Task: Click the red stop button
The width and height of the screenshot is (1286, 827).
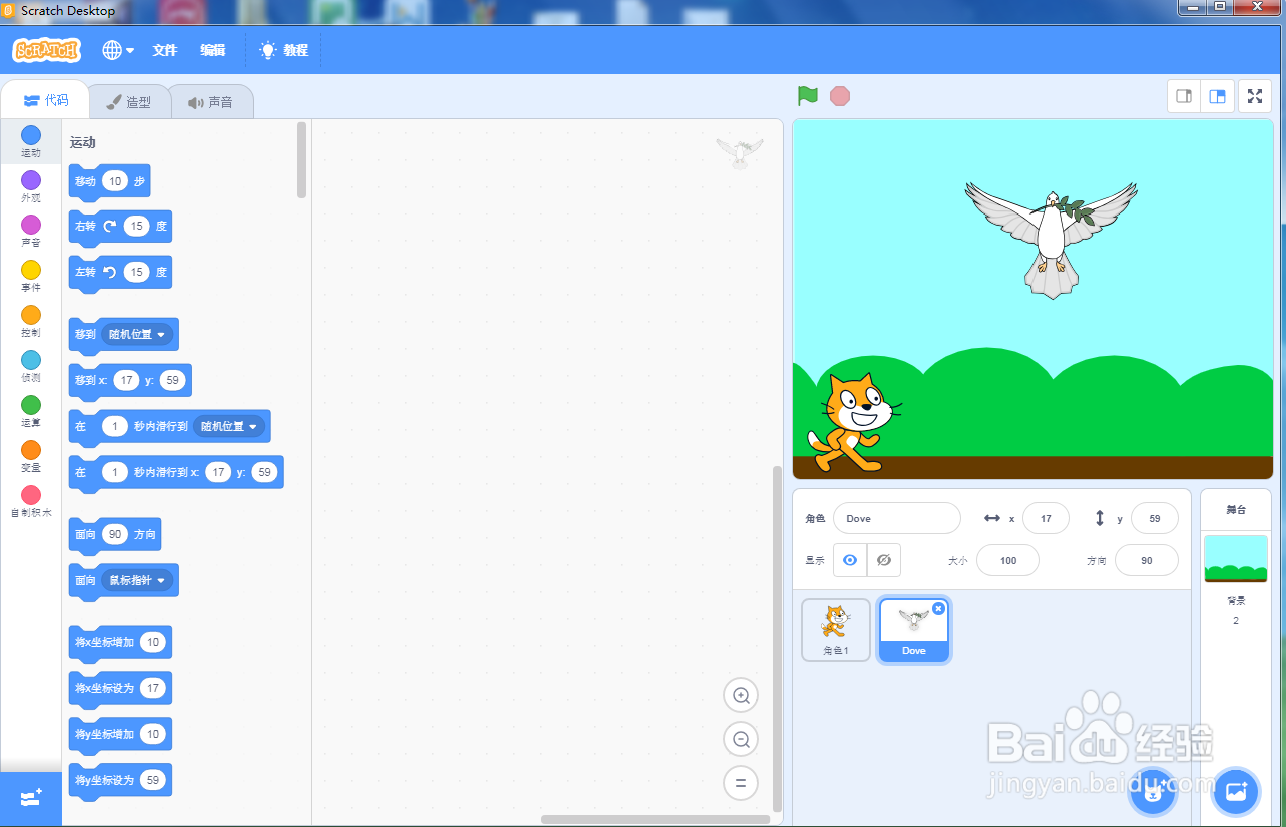Action: [840, 96]
